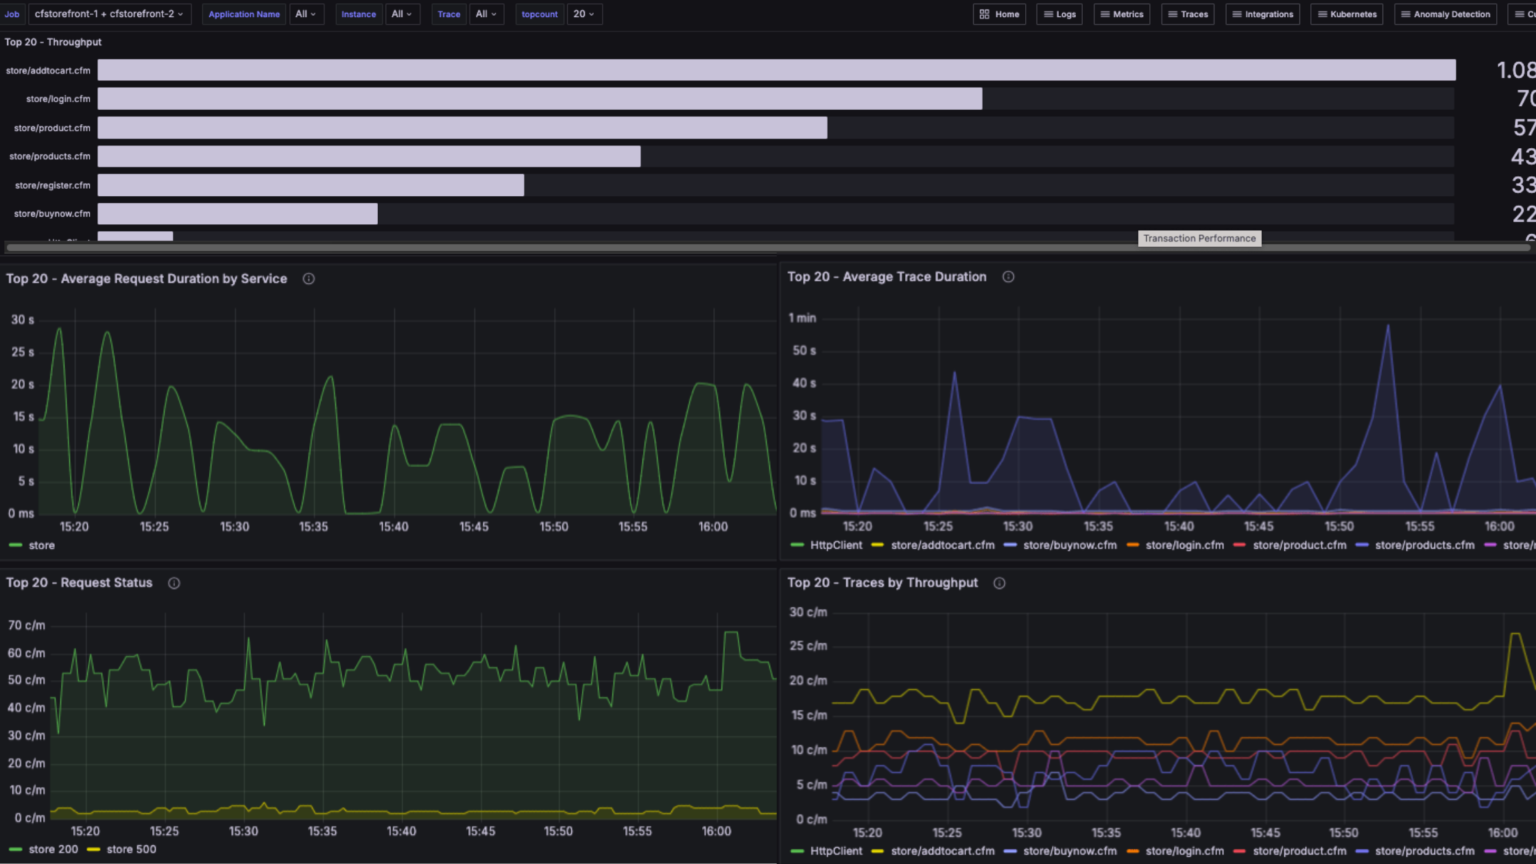Open the Job selector dropdown
Screen dimensions: 1536x864
(110, 14)
